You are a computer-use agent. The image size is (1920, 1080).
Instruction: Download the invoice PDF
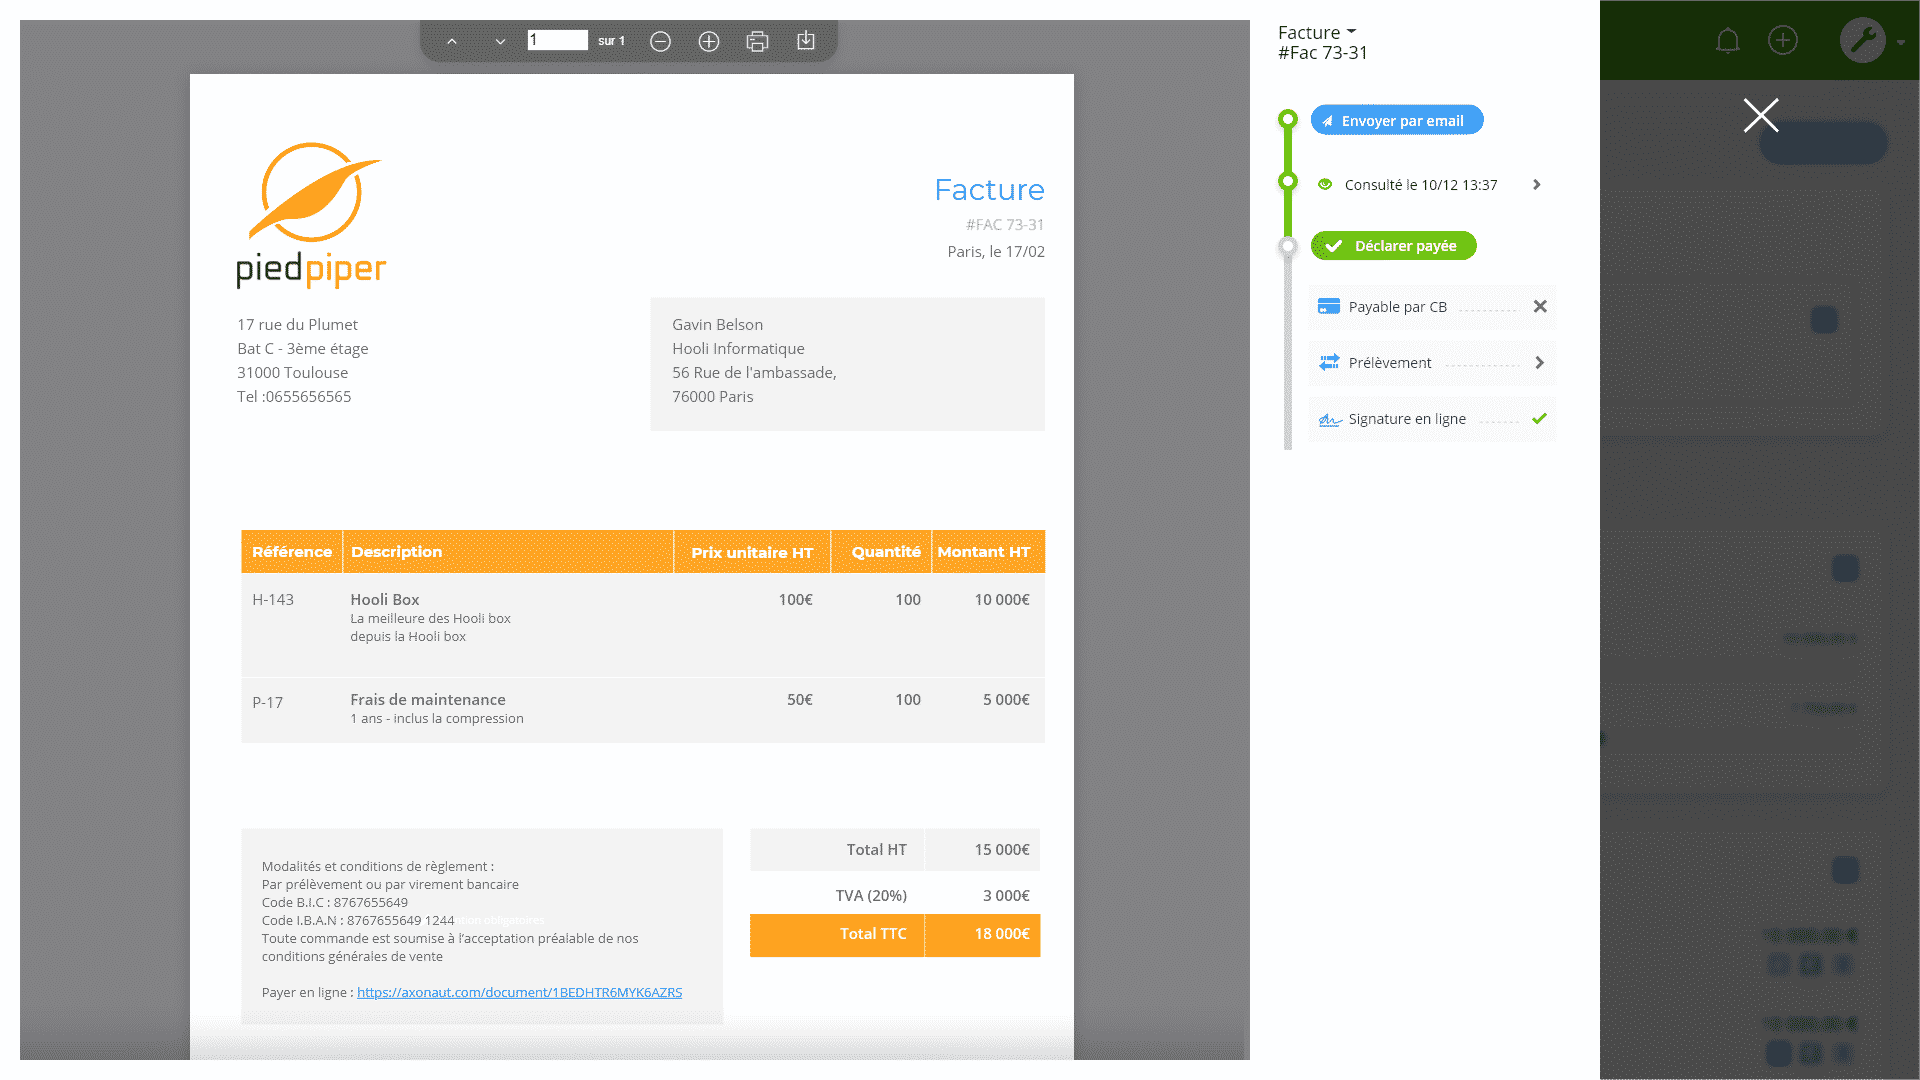point(806,41)
